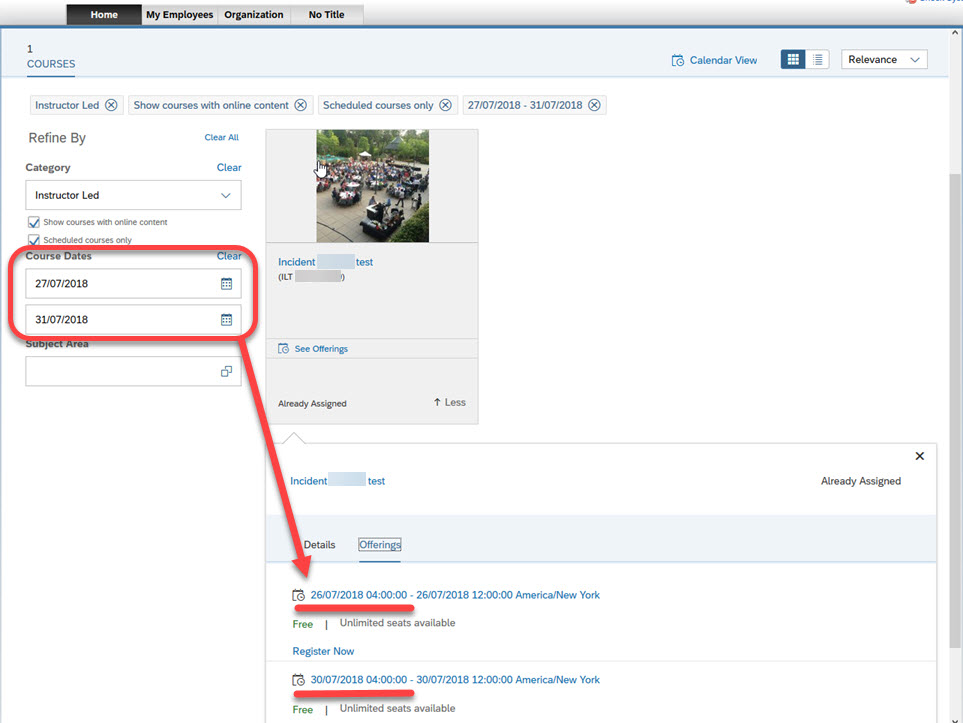Viewport: 963px width, 723px height.
Task: Open calendar picker for start date 27/07/2018
Action: 227,284
